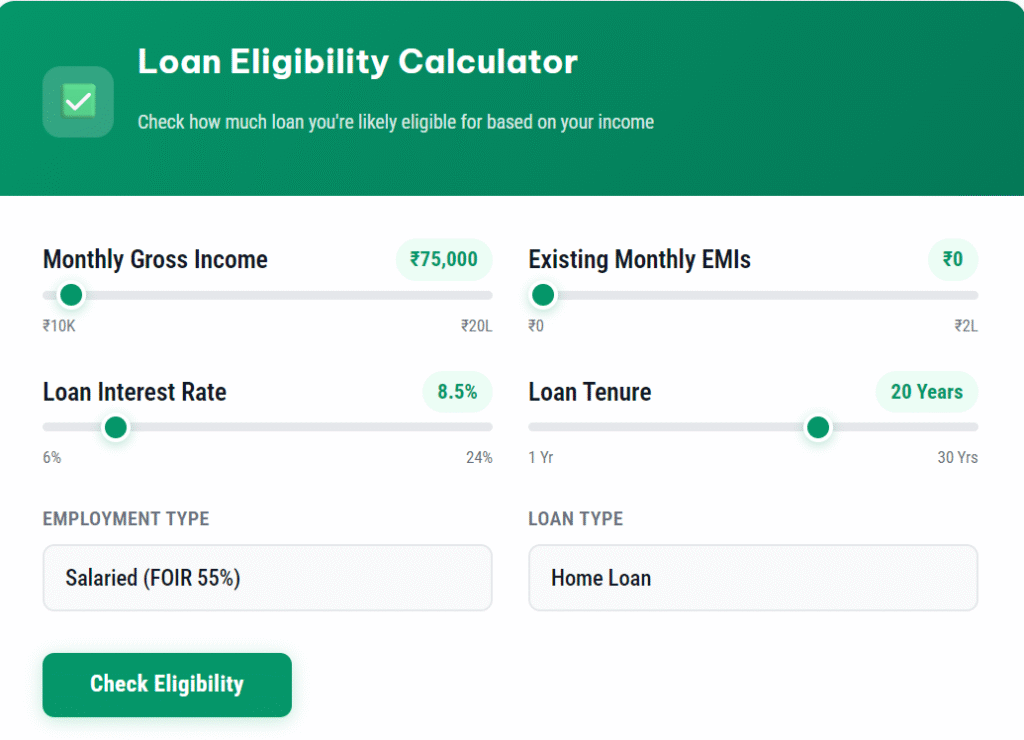The width and height of the screenshot is (1024, 740).
Task: Click the EMPLOYMENT TYPE section heading
Action: (x=126, y=519)
